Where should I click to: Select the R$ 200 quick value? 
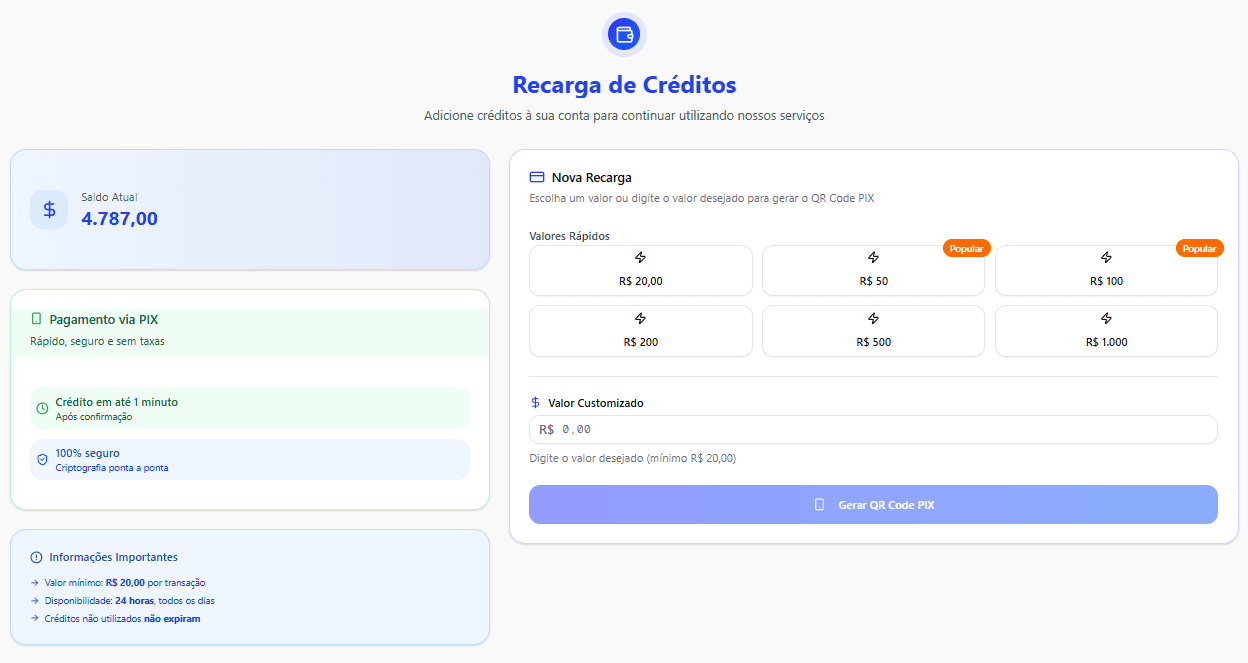pyautogui.click(x=640, y=331)
